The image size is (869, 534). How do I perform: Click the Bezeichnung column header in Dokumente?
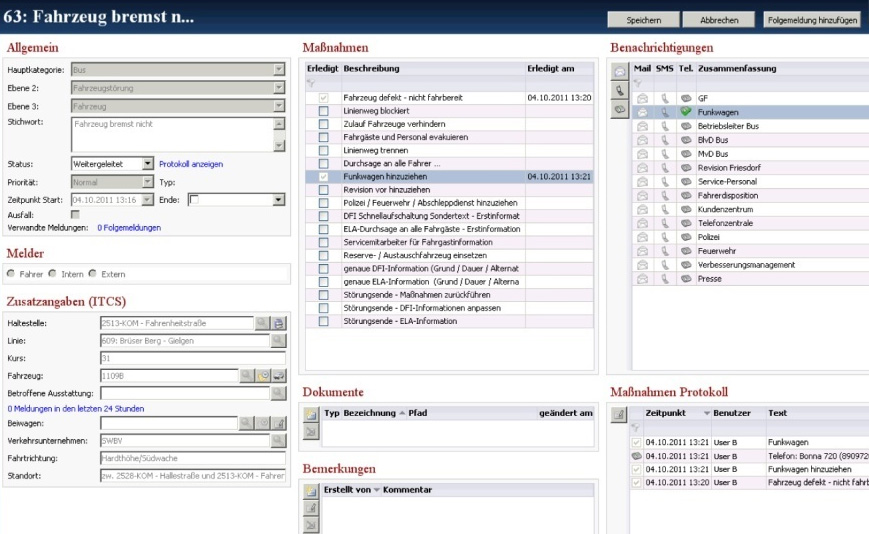tap(374, 413)
